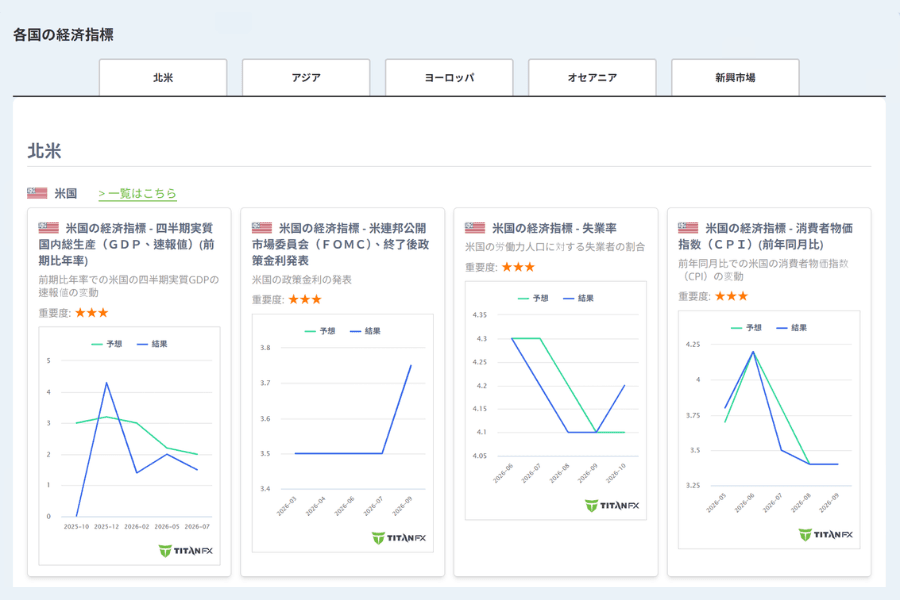This screenshot has width=900, height=600.
Task: Open the オセアニア tab
Action: tap(592, 78)
